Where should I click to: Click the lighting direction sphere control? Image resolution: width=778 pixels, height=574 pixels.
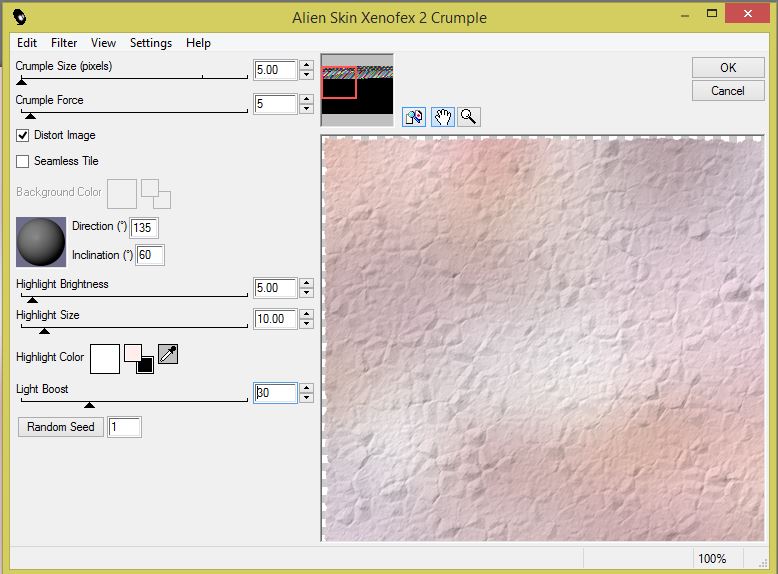41,241
